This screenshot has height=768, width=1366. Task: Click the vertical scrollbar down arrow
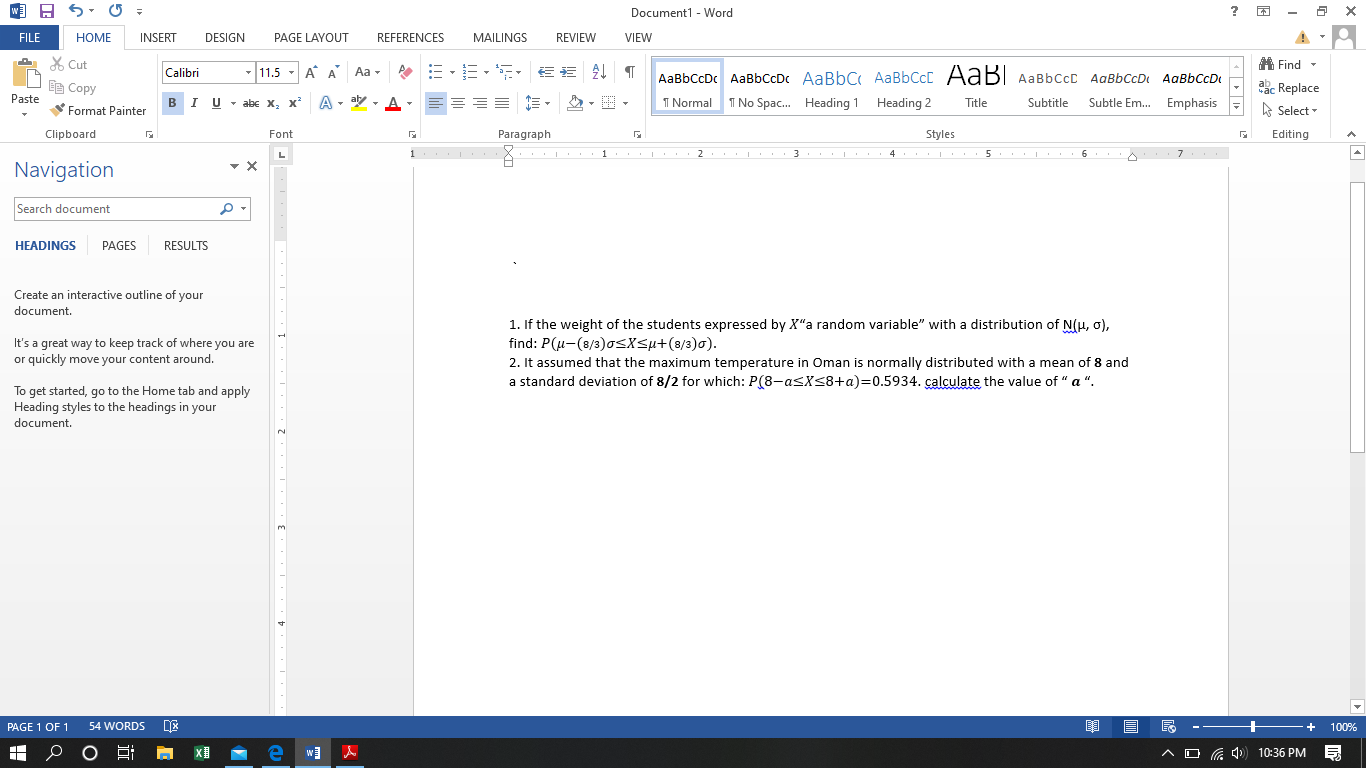pos(1357,706)
